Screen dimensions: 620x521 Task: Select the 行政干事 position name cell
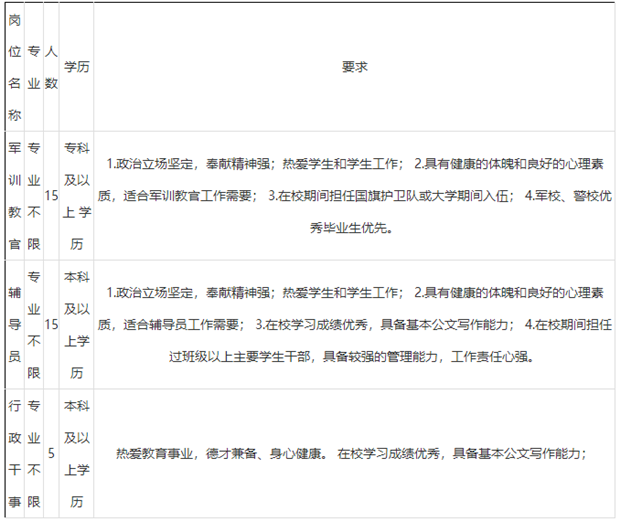pyautogui.click(x=14, y=453)
